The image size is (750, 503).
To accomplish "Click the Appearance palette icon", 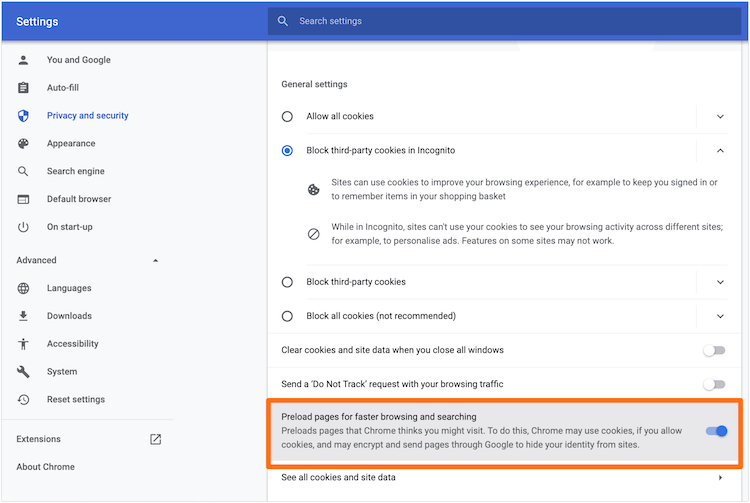I will [23, 144].
